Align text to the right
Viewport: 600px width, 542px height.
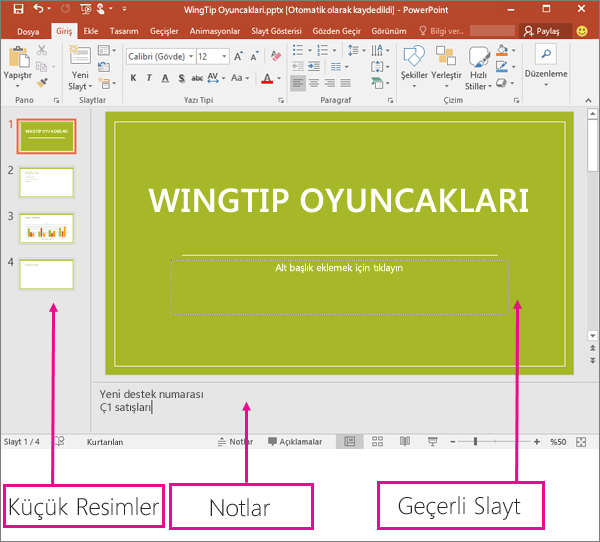tap(329, 83)
